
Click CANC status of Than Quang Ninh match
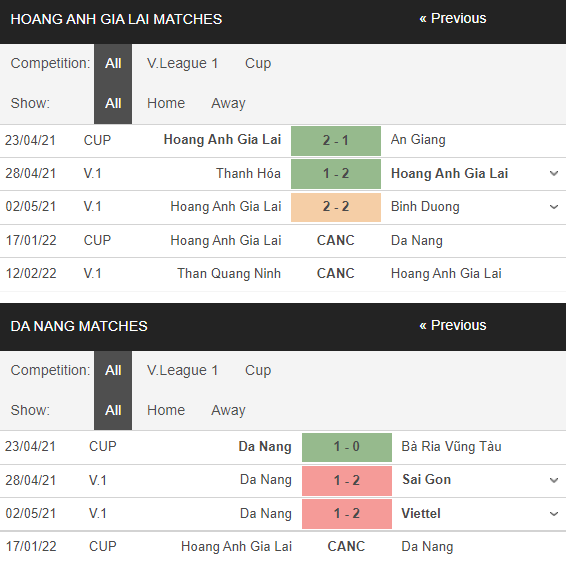coord(336,274)
